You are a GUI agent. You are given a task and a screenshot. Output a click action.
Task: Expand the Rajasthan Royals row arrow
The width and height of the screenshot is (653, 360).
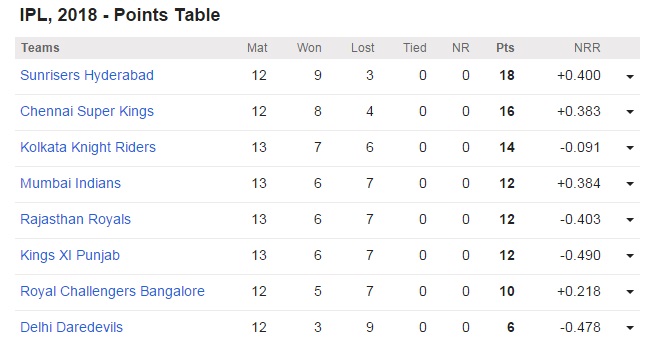630,220
